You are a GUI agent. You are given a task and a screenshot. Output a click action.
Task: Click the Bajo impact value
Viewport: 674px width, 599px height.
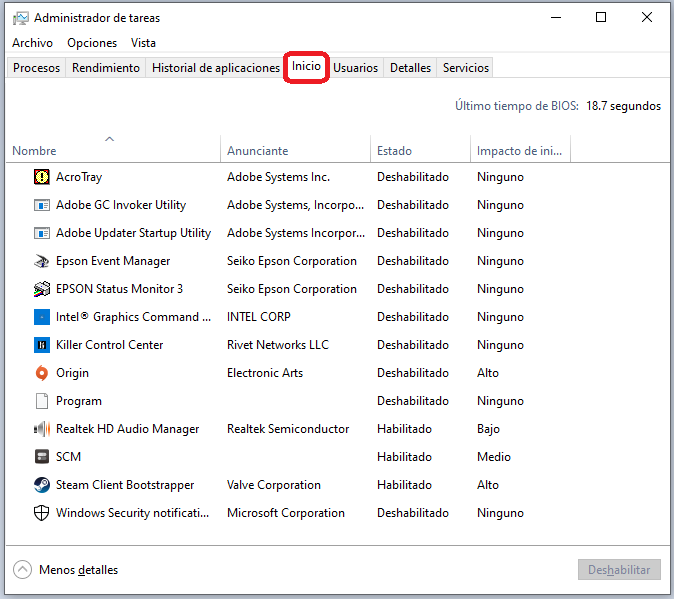pos(488,429)
